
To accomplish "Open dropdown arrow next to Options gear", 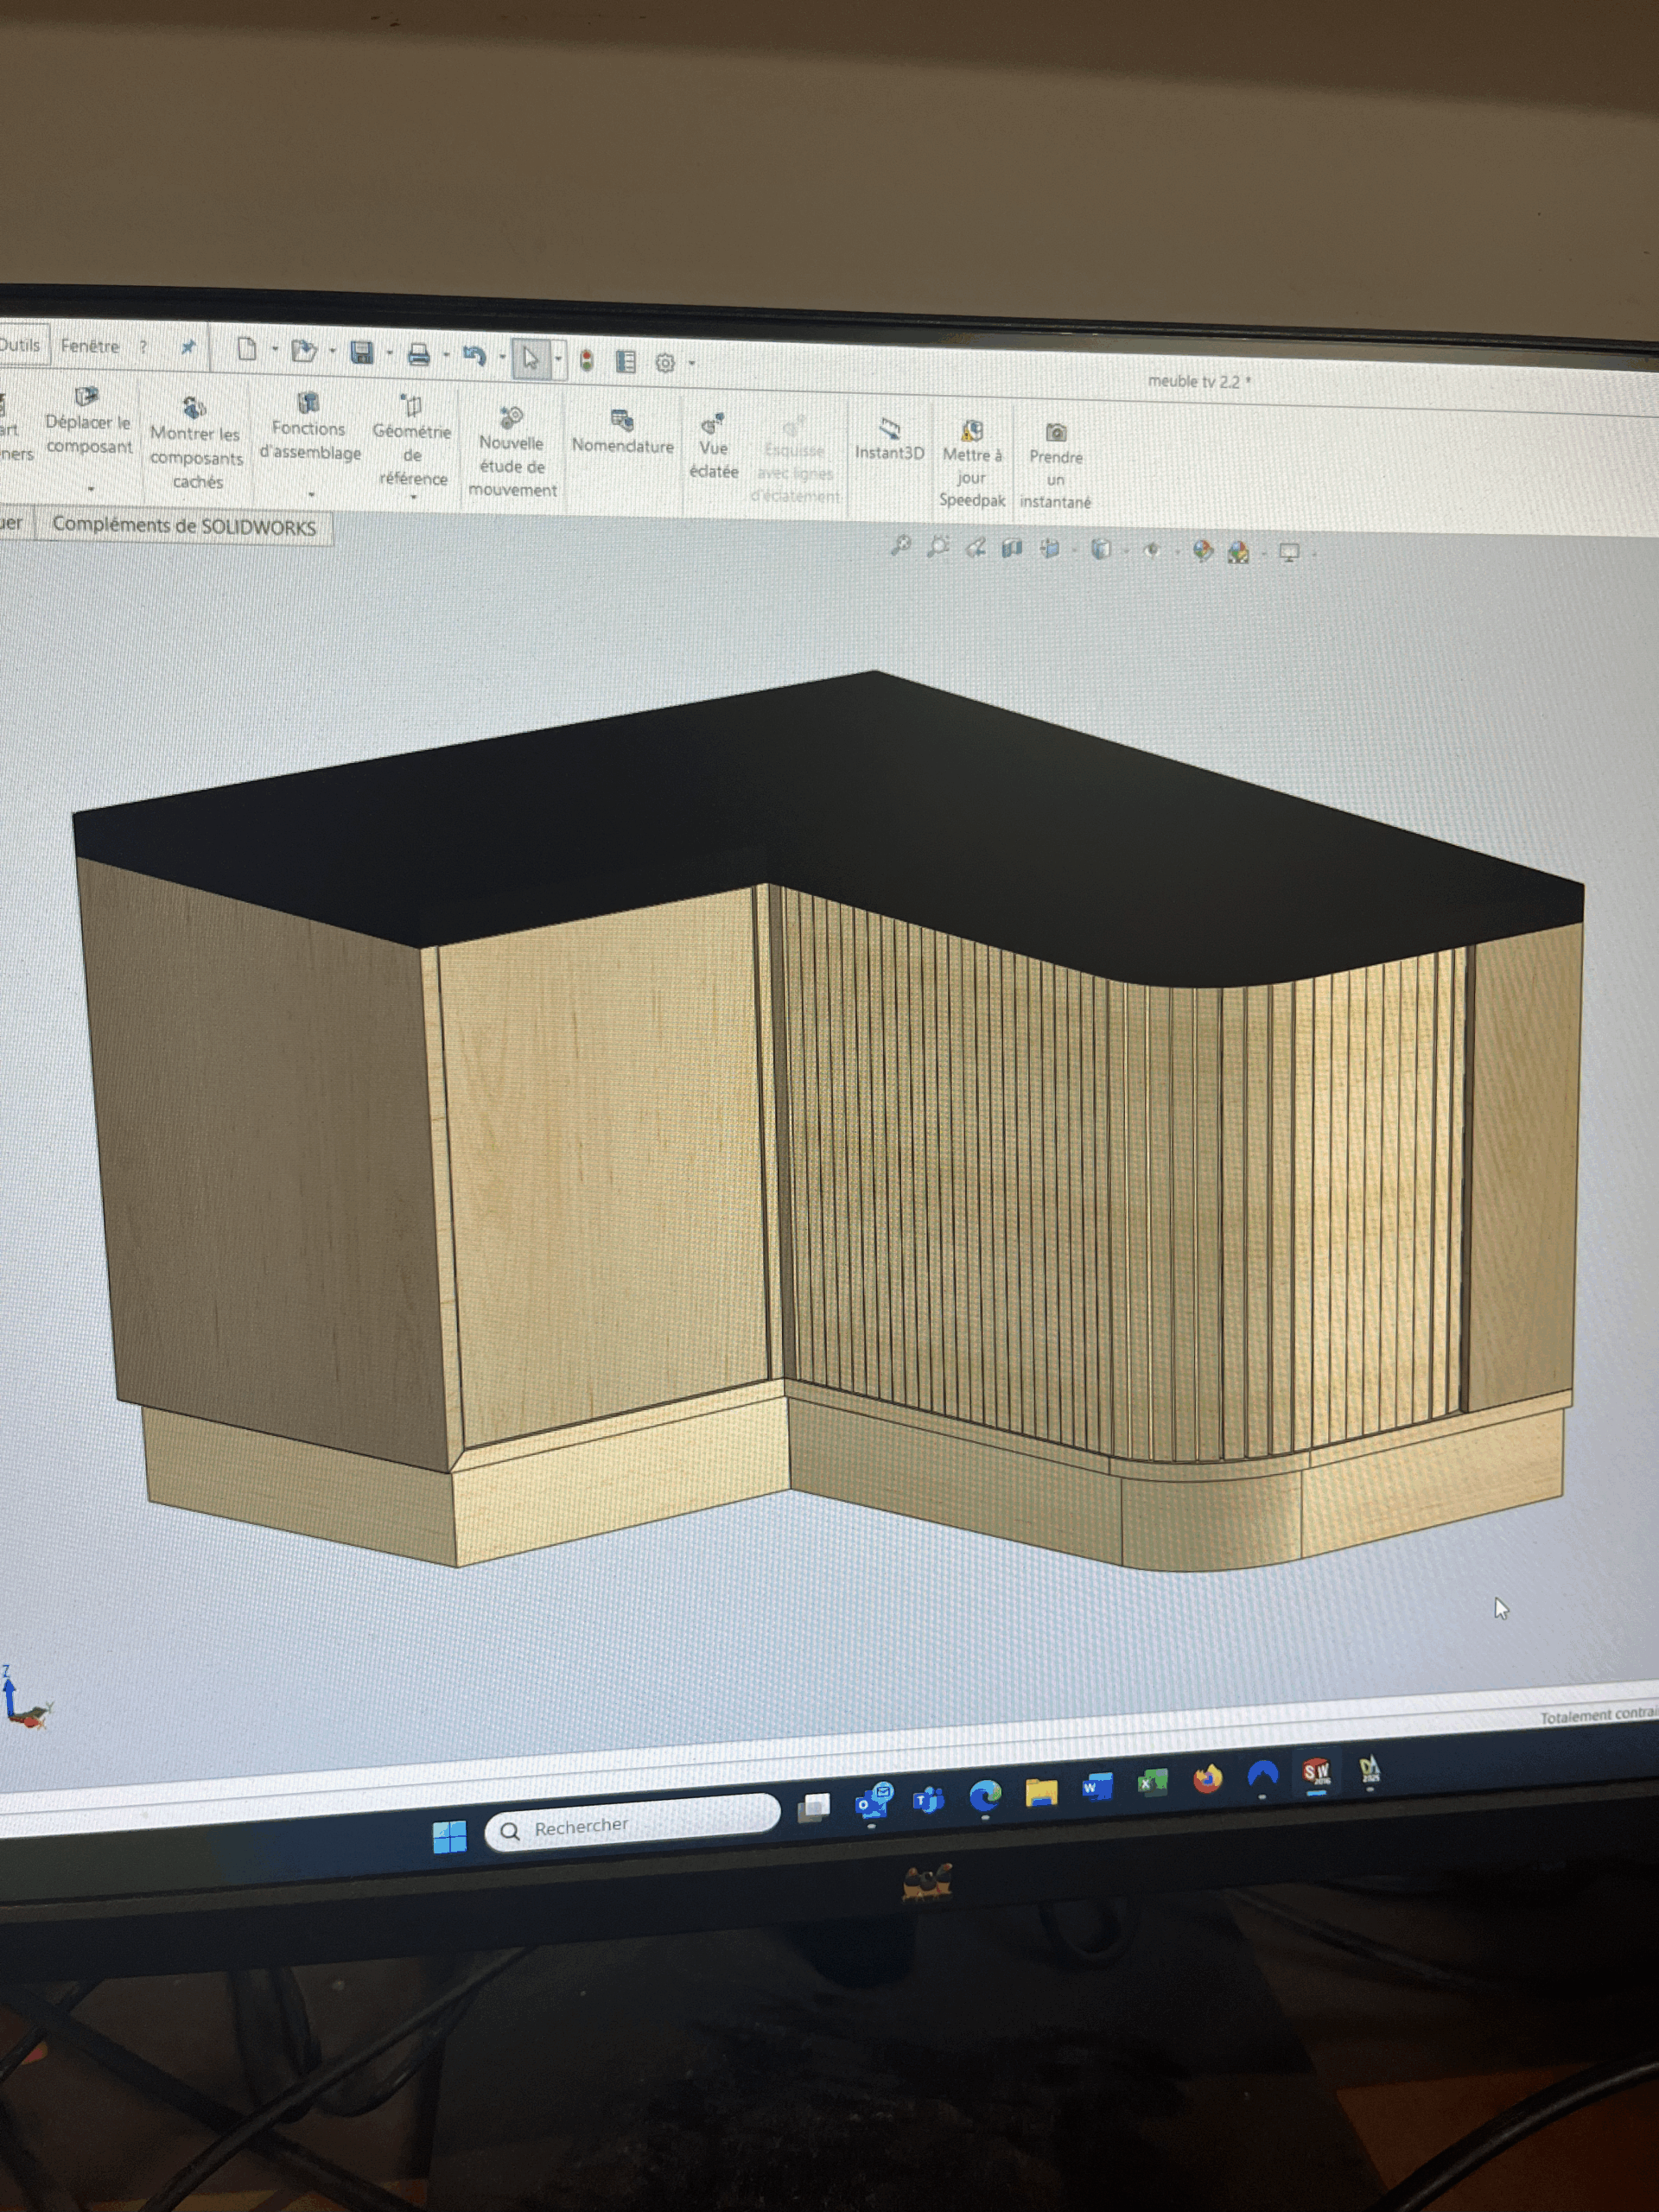I will pyautogui.click(x=692, y=364).
